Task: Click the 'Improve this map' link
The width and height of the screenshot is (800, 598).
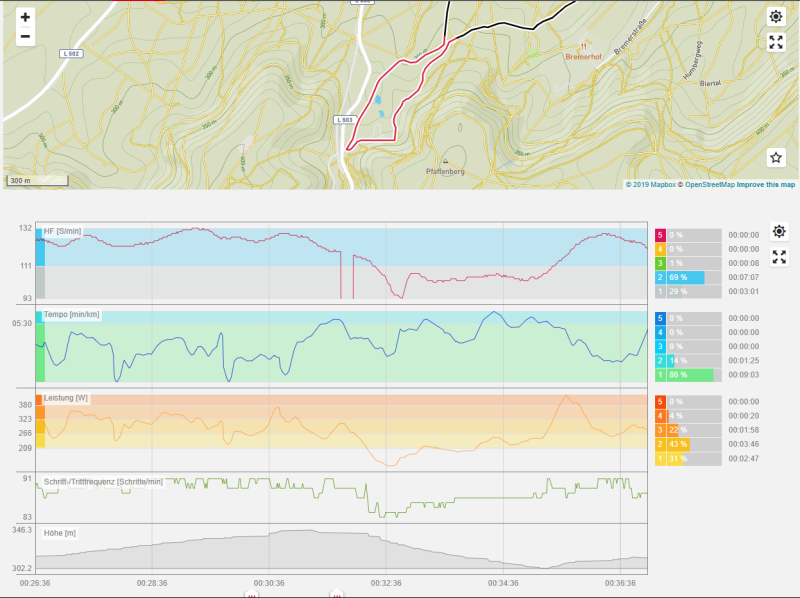Action: point(768,184)
